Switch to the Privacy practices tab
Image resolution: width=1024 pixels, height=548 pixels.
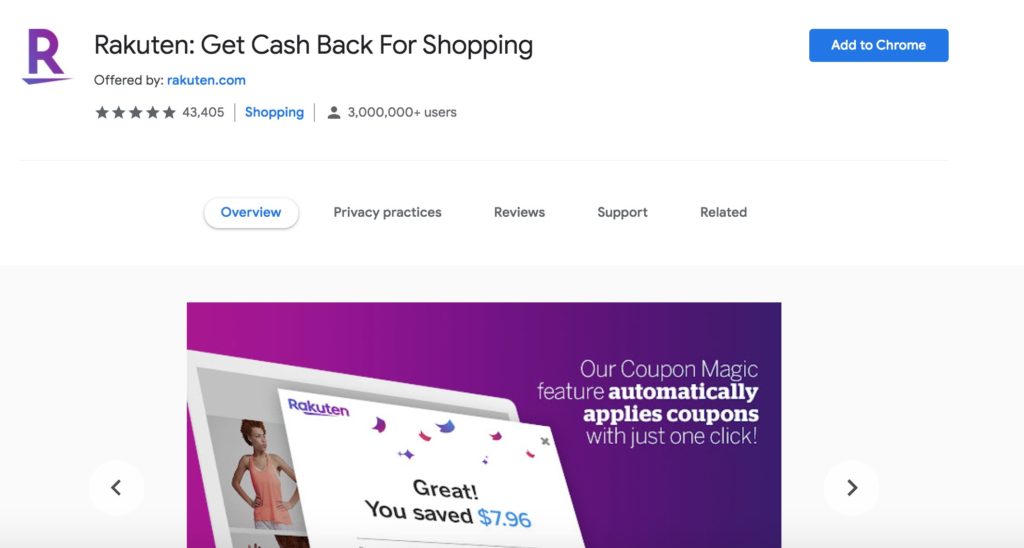click(x=387, y=212)
